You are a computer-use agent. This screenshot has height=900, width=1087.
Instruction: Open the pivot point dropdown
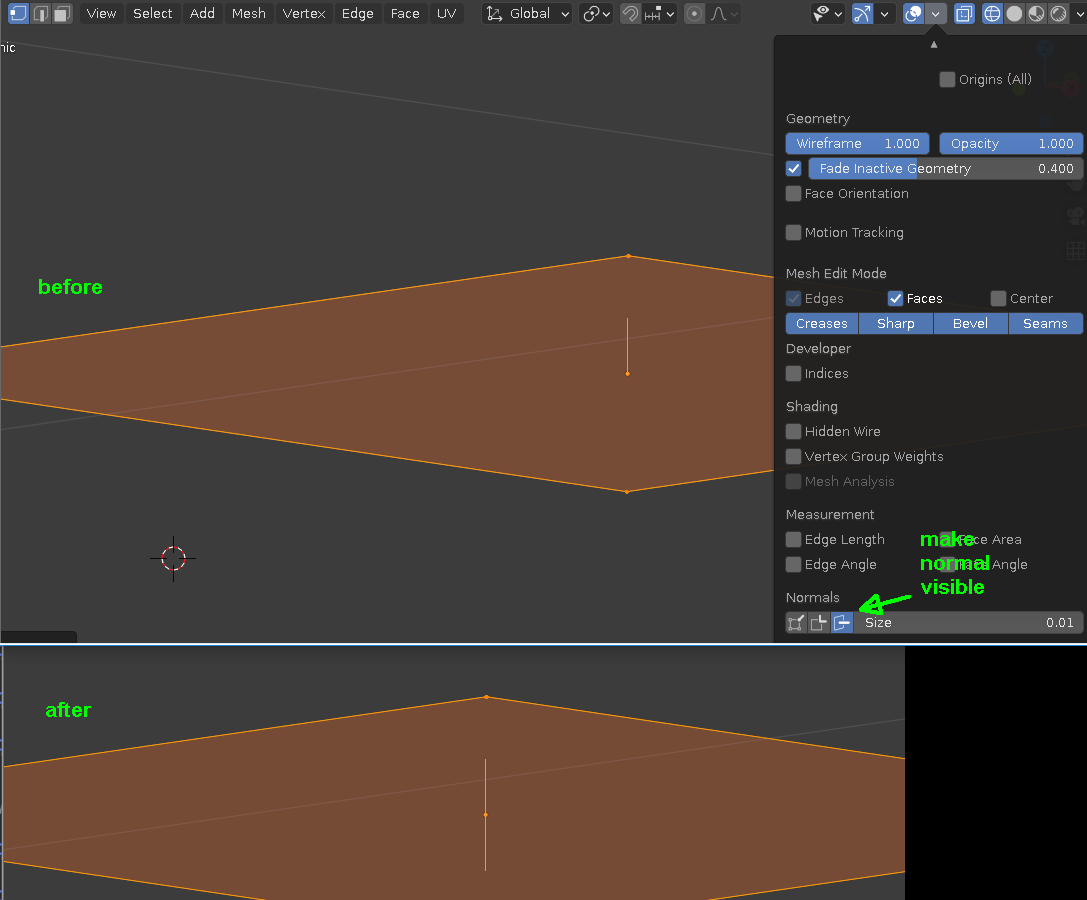click(595, 13)
